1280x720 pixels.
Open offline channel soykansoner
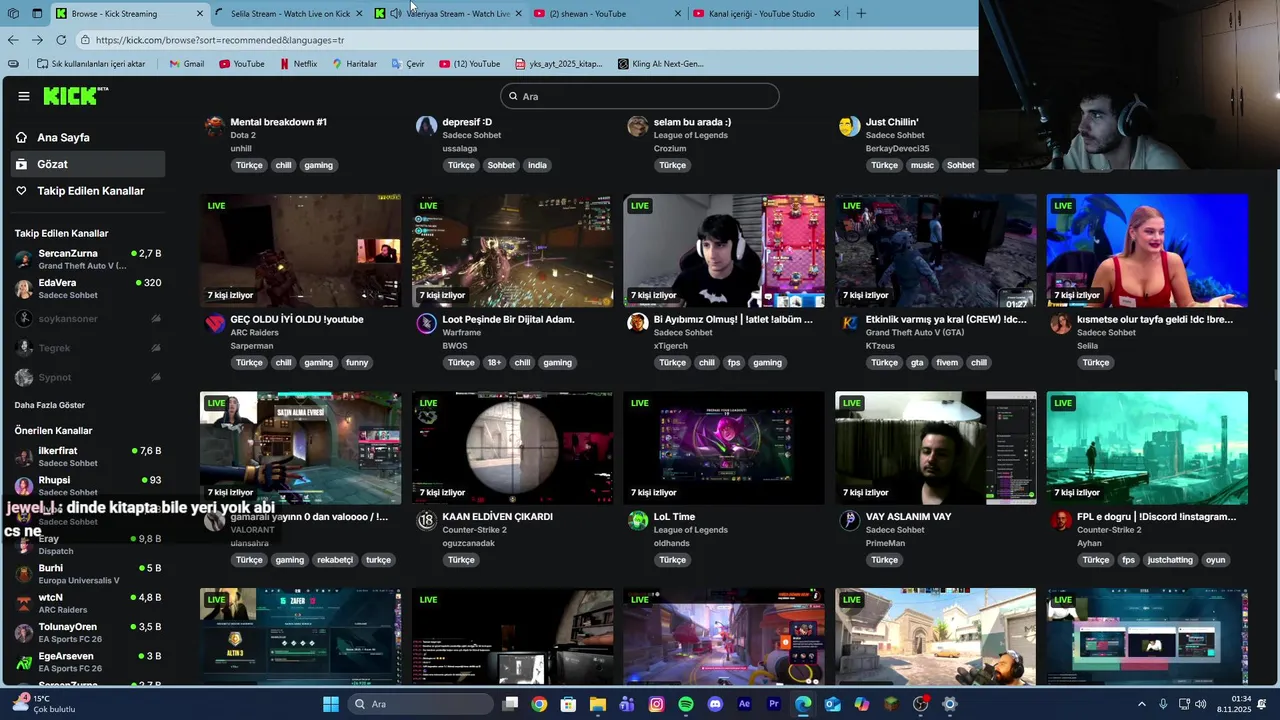point(88,319)
